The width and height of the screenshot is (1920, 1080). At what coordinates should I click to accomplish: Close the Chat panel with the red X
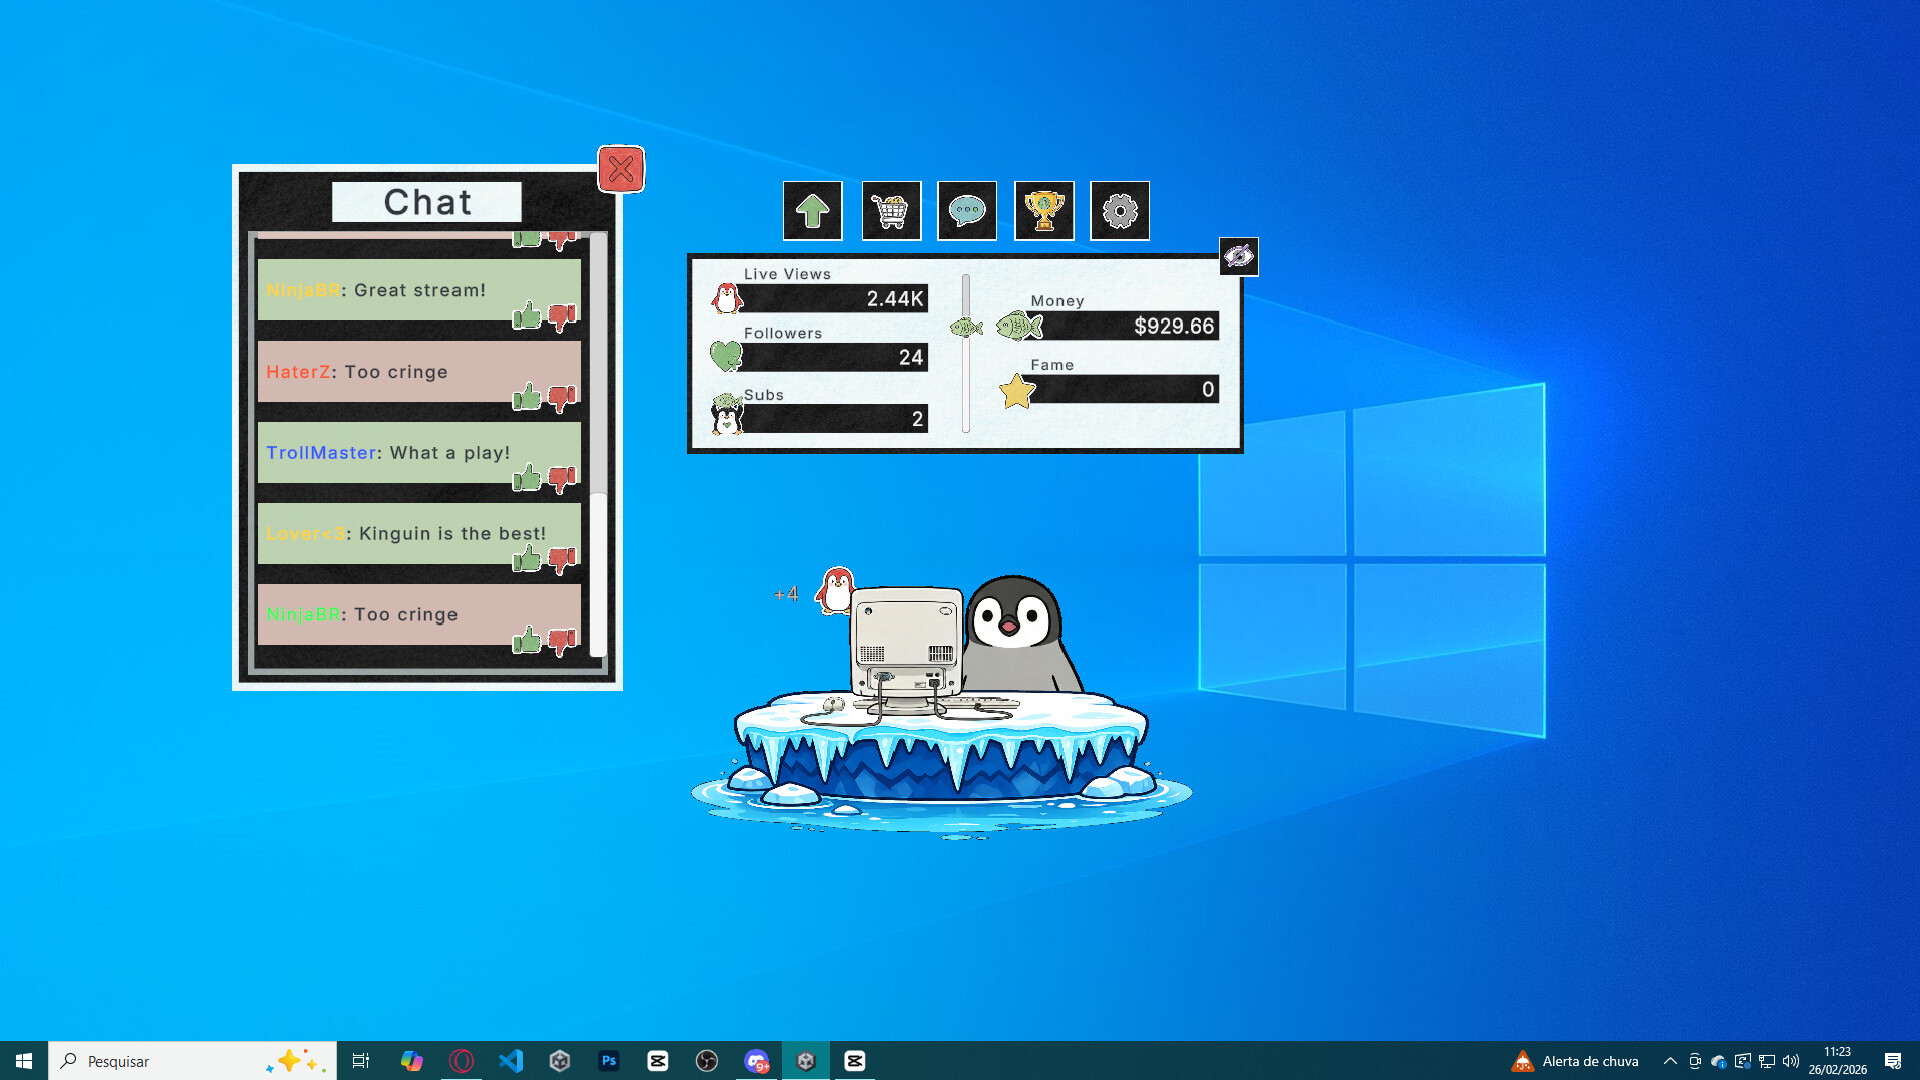pyautogui.click(x=621, y=169)
